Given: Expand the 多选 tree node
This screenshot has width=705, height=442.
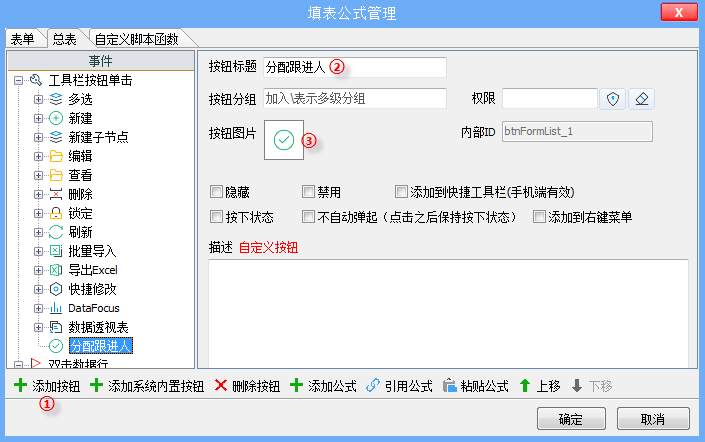Looking at the screenshot, I should pos(38,99).
